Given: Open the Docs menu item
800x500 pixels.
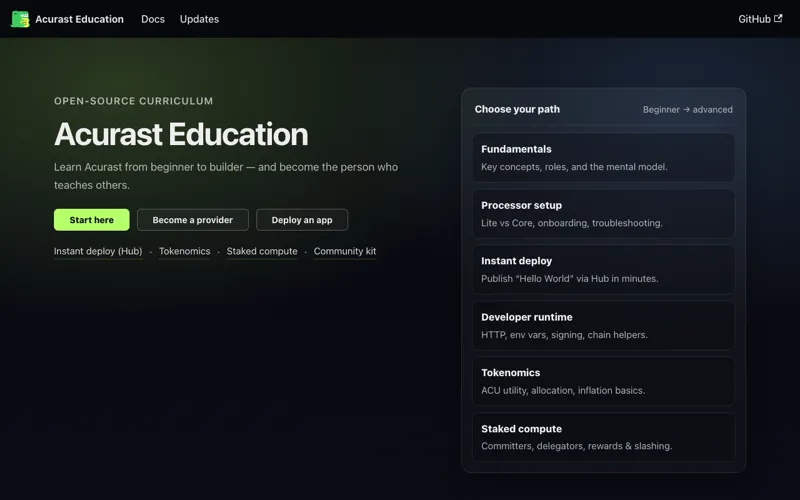Looking at the screenshot, I should [x=153, y=19].
